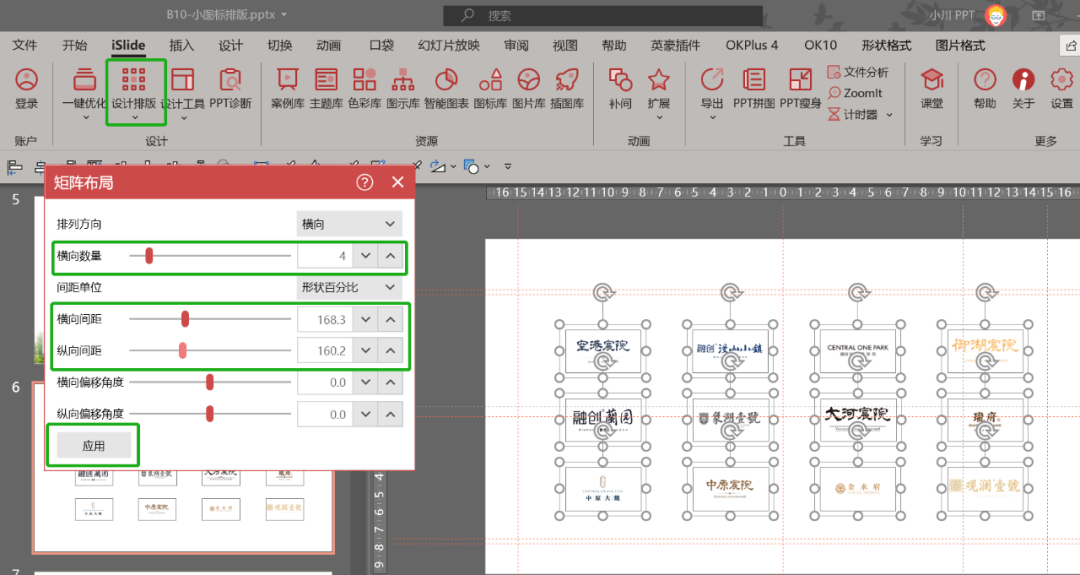Open the 排列方向 dropdown showing 横向

coord(349,224)
